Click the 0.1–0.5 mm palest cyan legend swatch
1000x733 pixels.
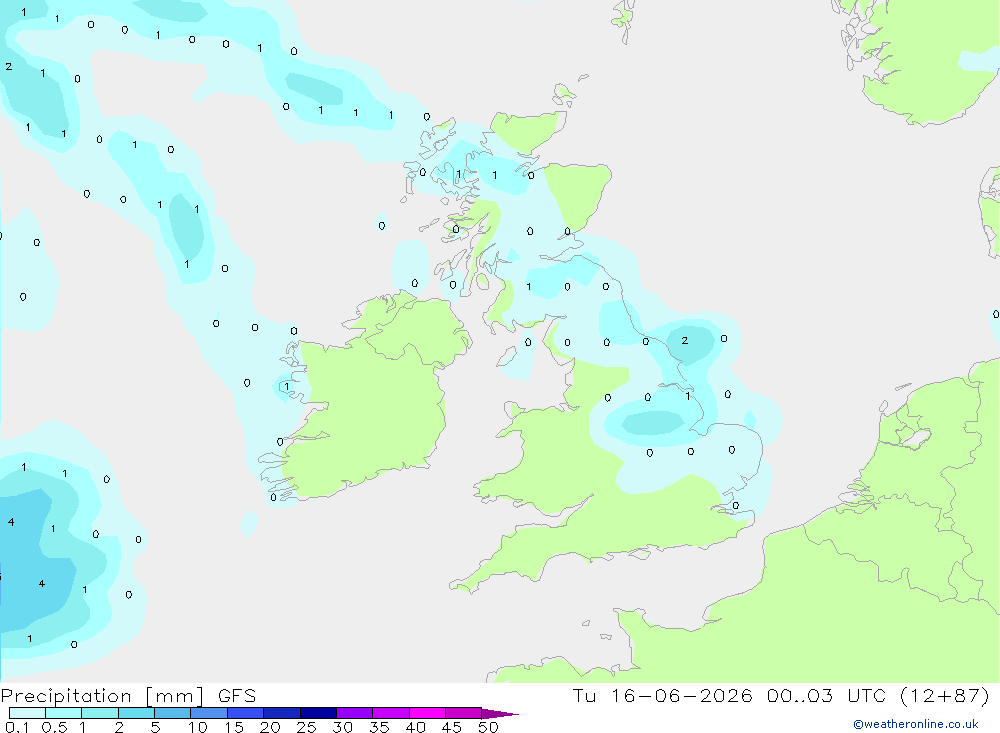27,713
